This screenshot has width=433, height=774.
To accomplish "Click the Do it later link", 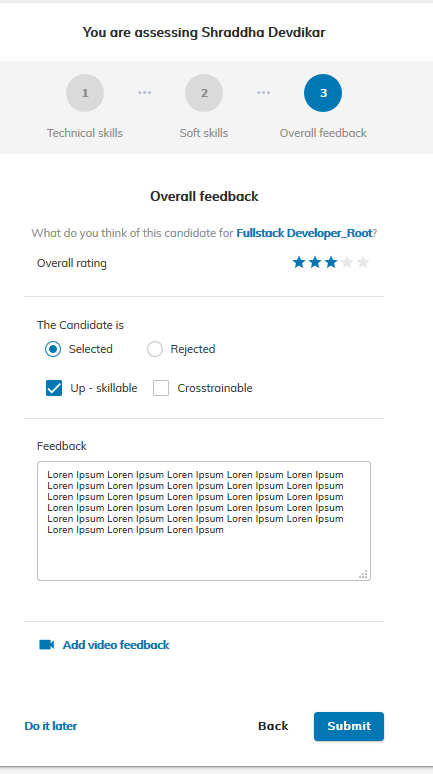I will pos(51,726).
